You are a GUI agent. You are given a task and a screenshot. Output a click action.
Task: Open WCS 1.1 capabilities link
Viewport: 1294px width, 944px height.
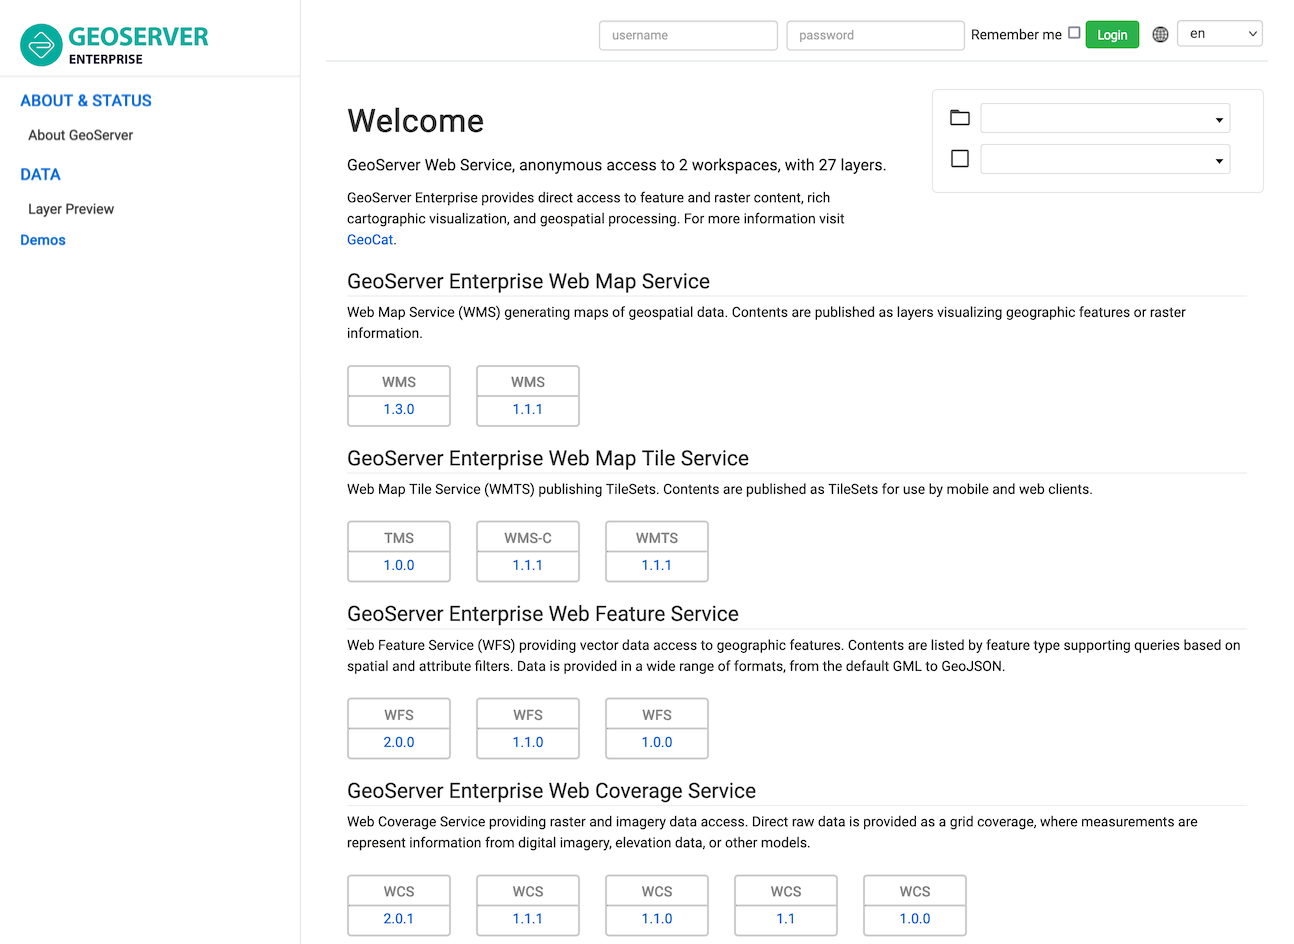point(786,918)
